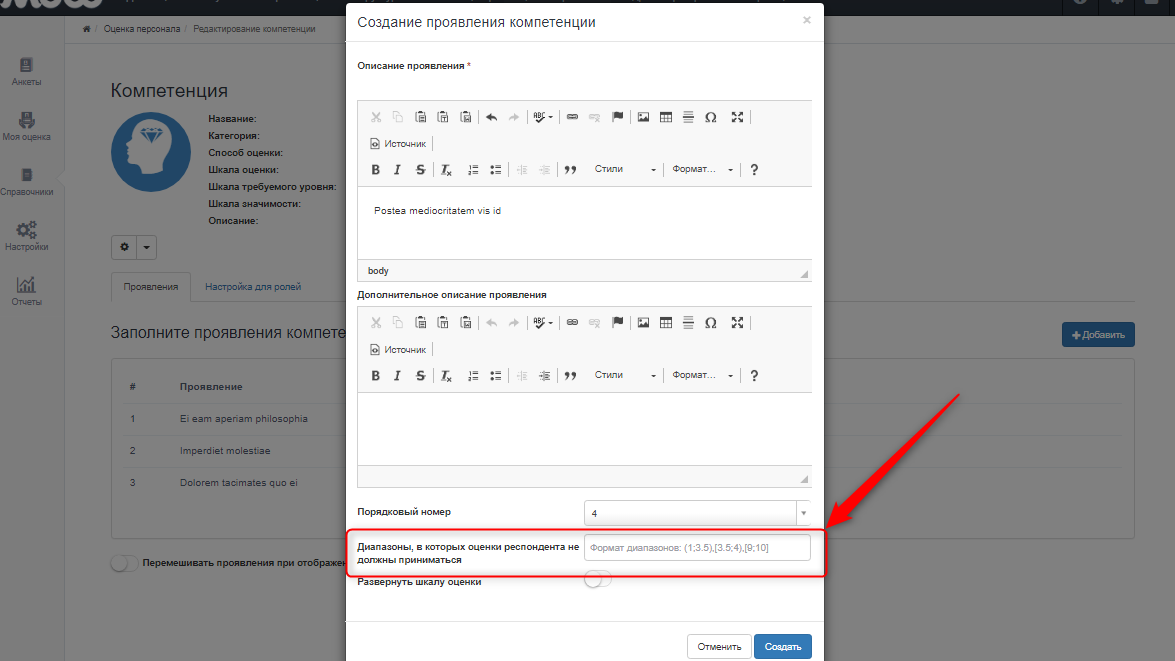The image size is (1175, 661).
Task: Click block quote in the additional description editor
Action: point(571,376)
